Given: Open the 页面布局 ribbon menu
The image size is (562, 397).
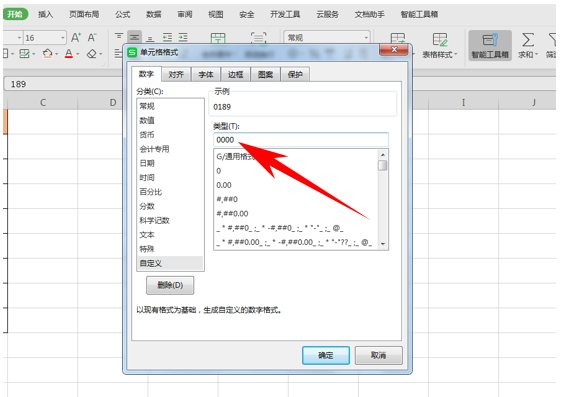Looking at the screenshot, I should (x=84, y=14).
